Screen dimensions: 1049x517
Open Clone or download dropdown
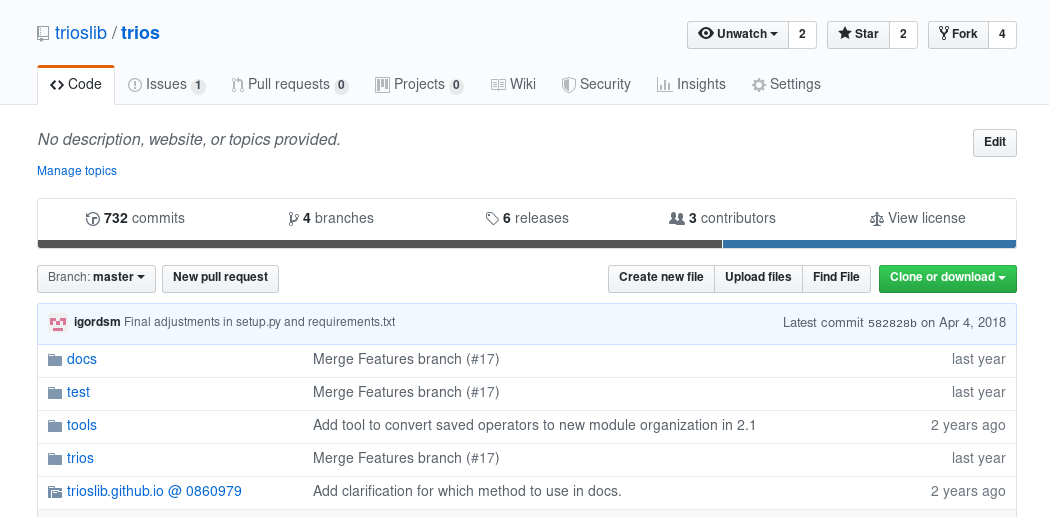tap(947, 279)
